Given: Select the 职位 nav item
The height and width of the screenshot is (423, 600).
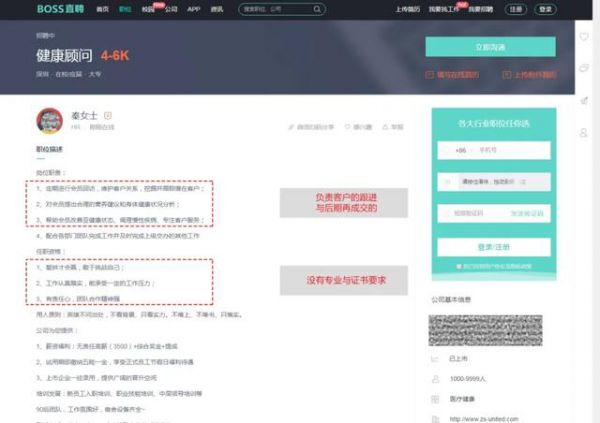Looking at the screenshot, I should pyautogui.click(x=125, y=9).
